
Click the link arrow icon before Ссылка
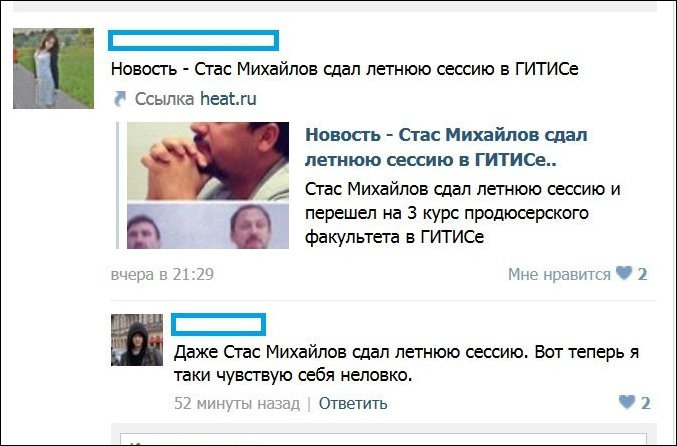(x=120, y=99)
